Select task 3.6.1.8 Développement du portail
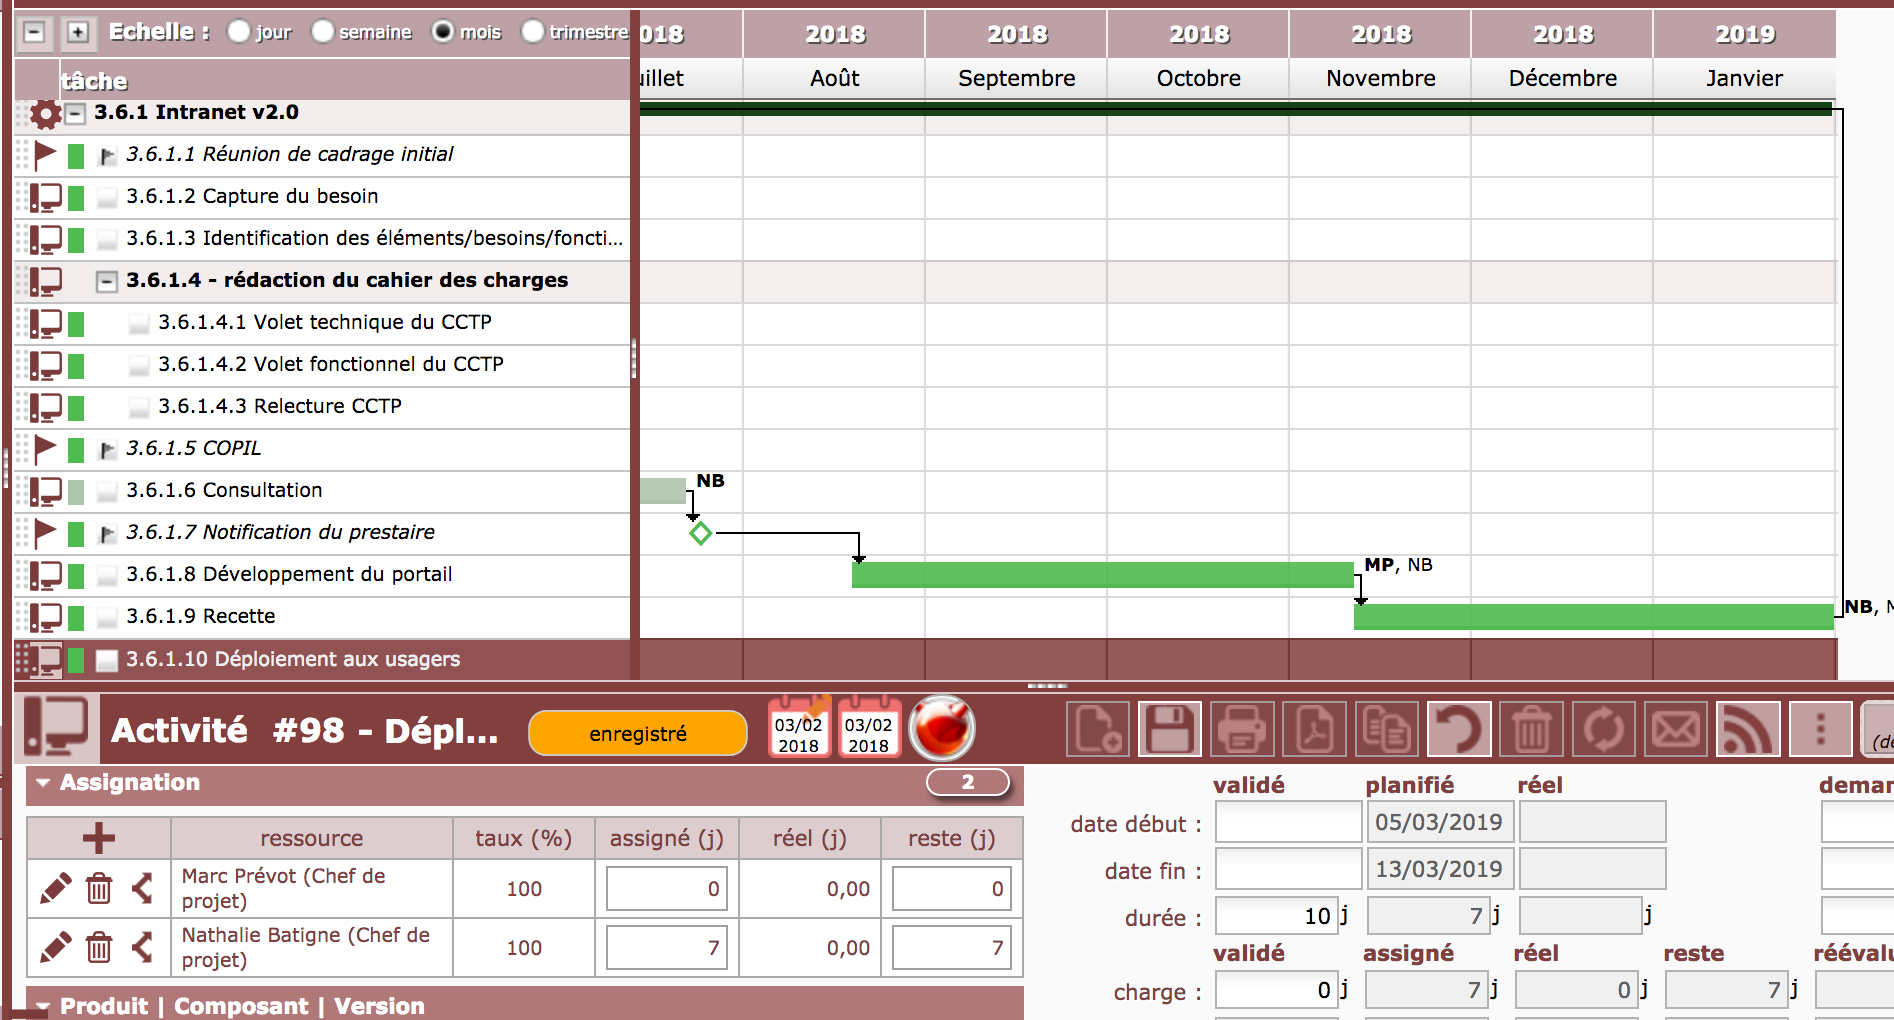 tap(289, 574)
